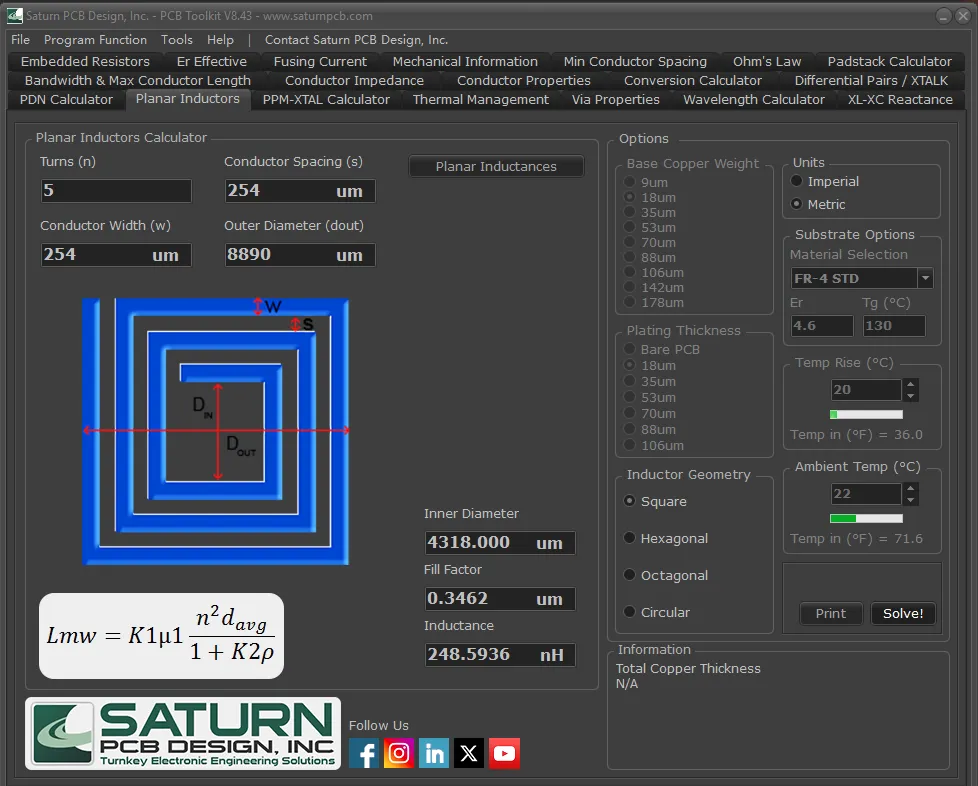Switch to the Min Conductor Spacing tab

click(x=635, y=62)
